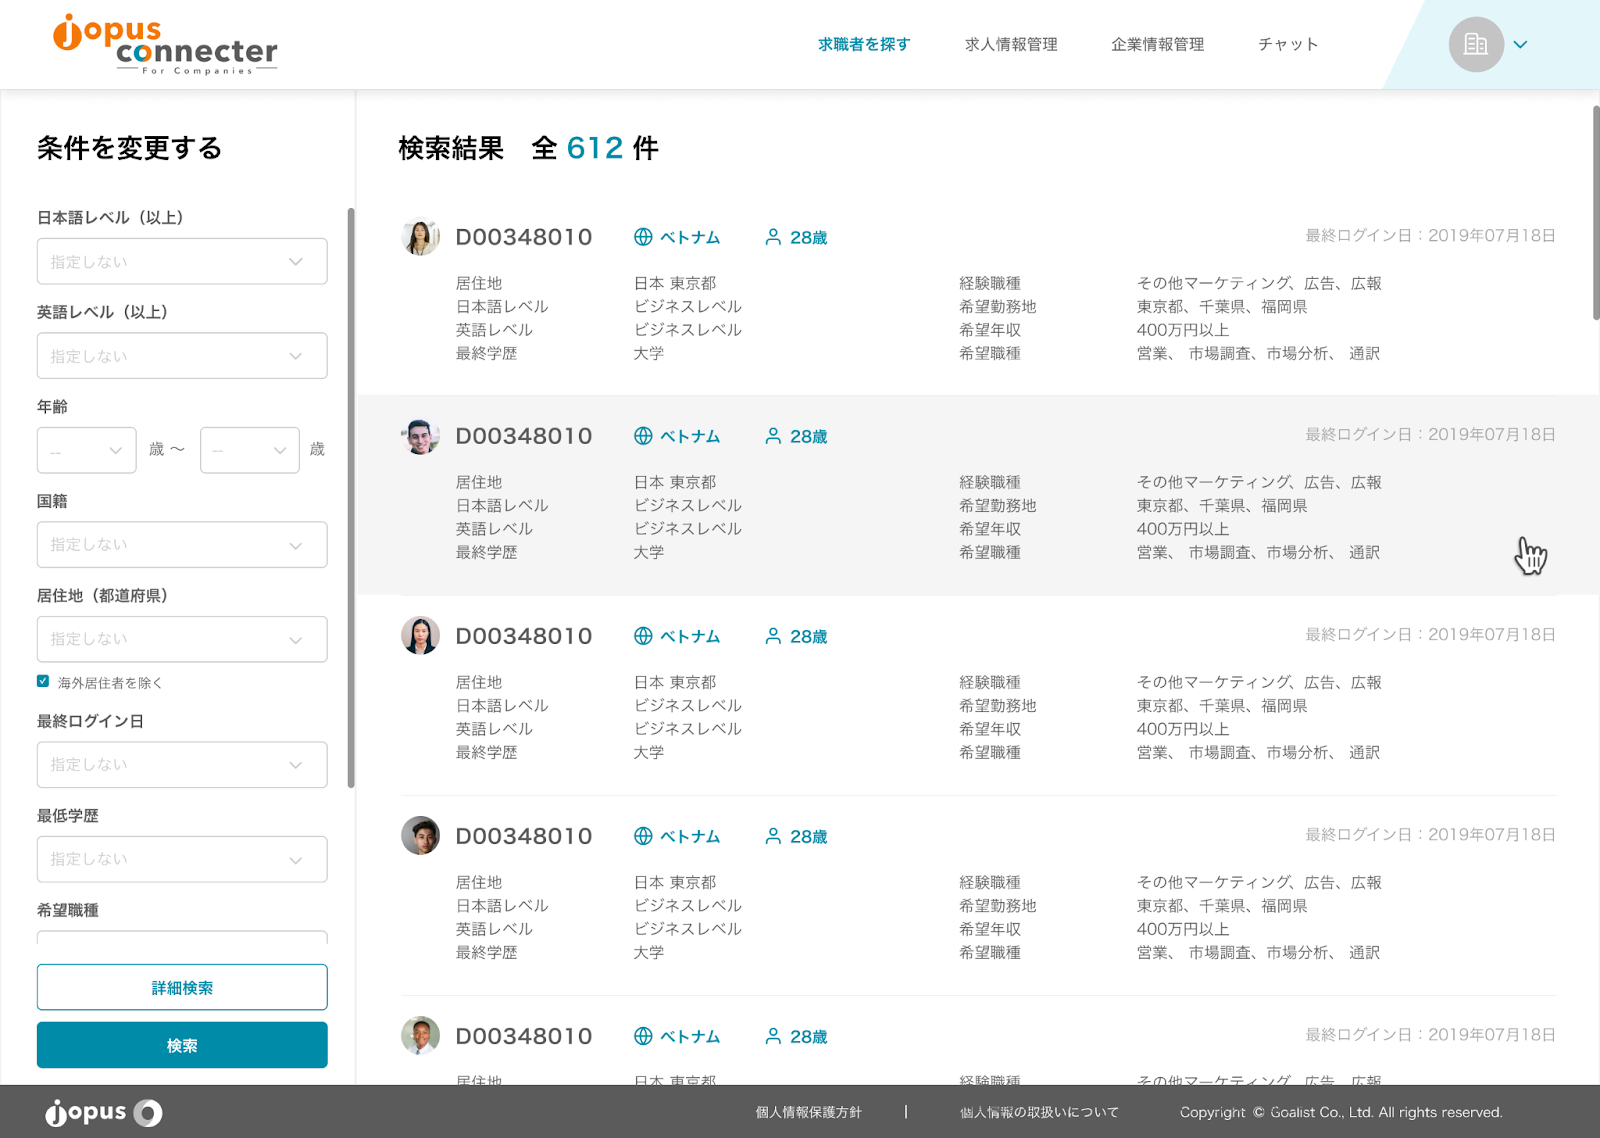Open the minimum age dropdown
Image resolution: width=1600 pixels, height=1138 pixels.
[87, 450]
